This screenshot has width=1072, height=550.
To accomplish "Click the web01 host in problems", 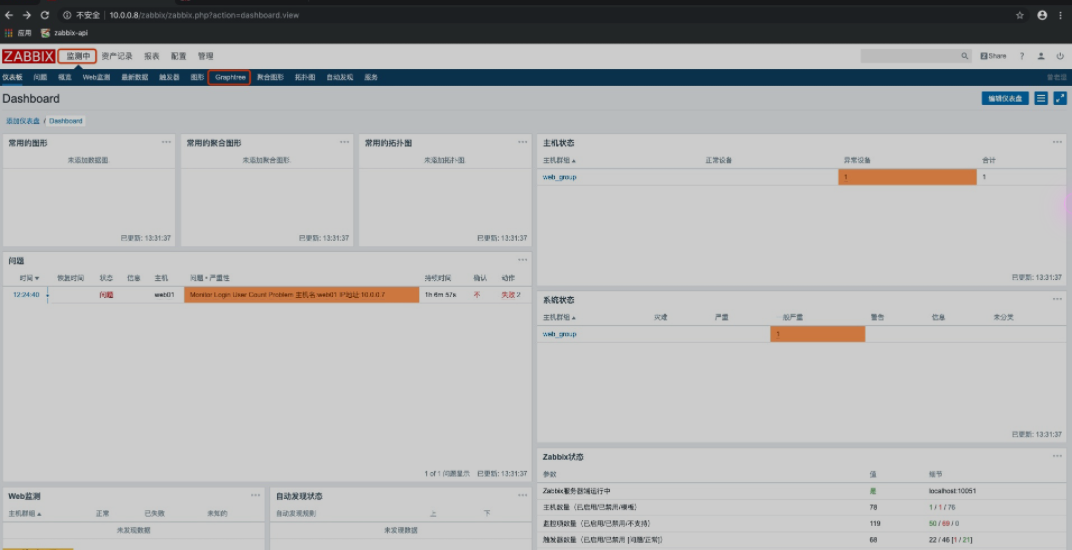I will click(164, 295).
